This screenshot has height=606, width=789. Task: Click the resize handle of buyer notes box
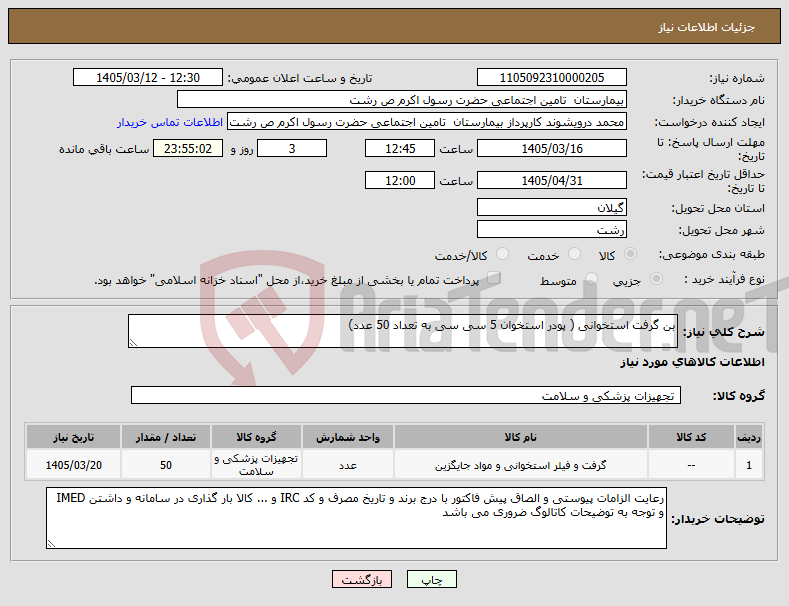click(x=51, y=544)
